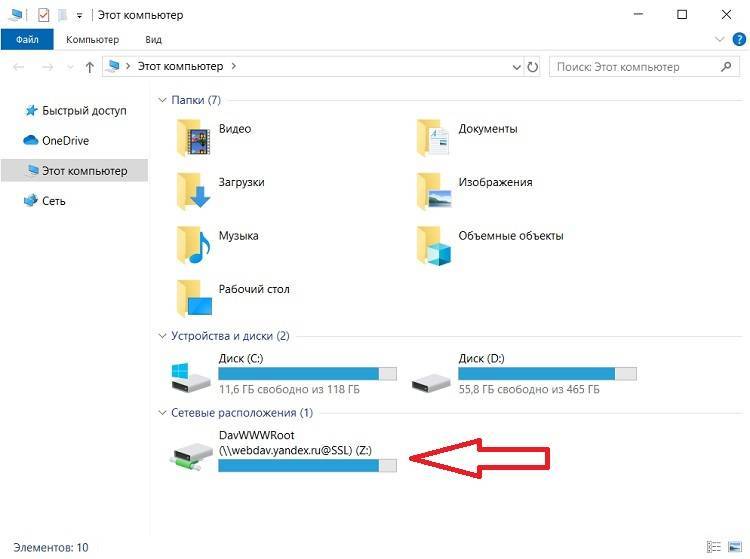Open the Файл menu

[x=27, y=39]
